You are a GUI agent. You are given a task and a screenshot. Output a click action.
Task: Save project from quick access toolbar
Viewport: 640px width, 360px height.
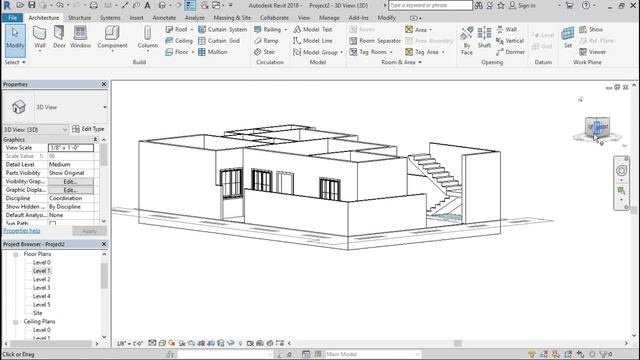pyautogui.click(x=31, y=5)
